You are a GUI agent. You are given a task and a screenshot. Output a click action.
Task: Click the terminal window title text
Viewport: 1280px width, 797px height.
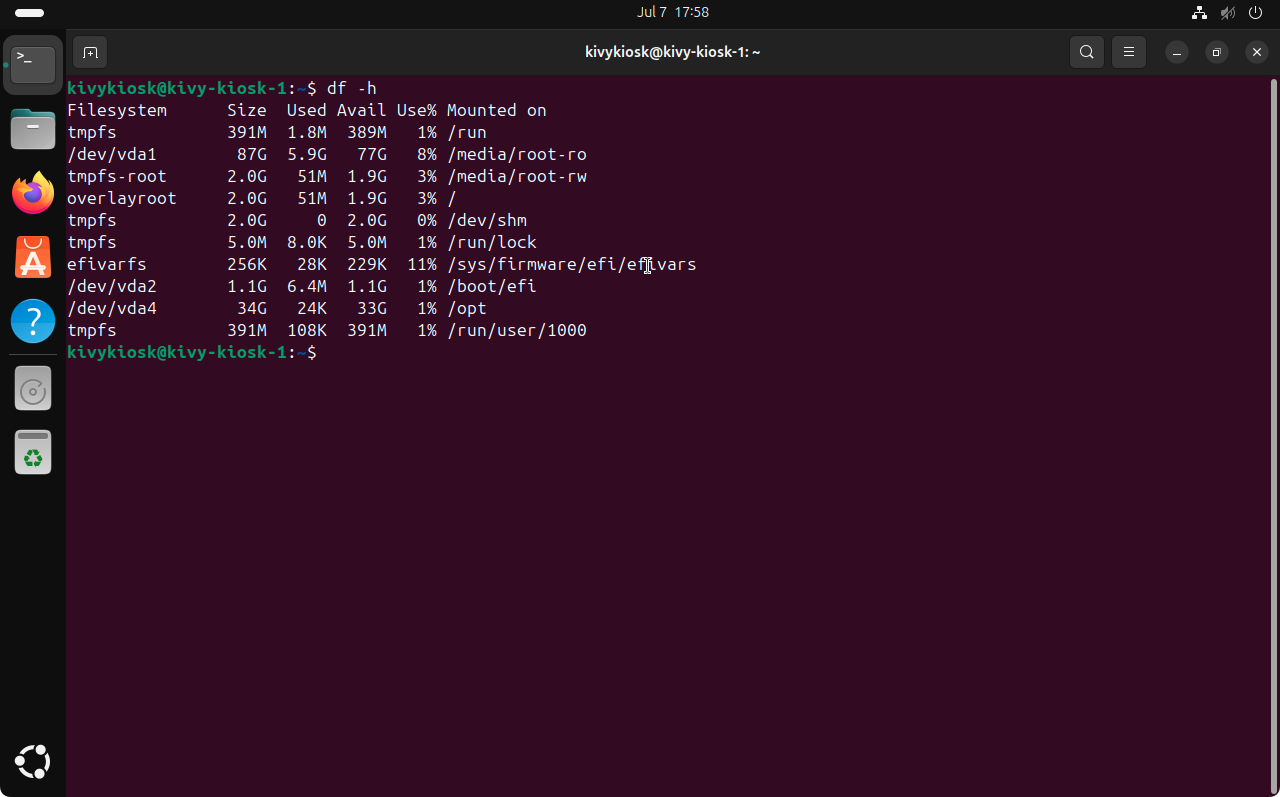[673, 52]
